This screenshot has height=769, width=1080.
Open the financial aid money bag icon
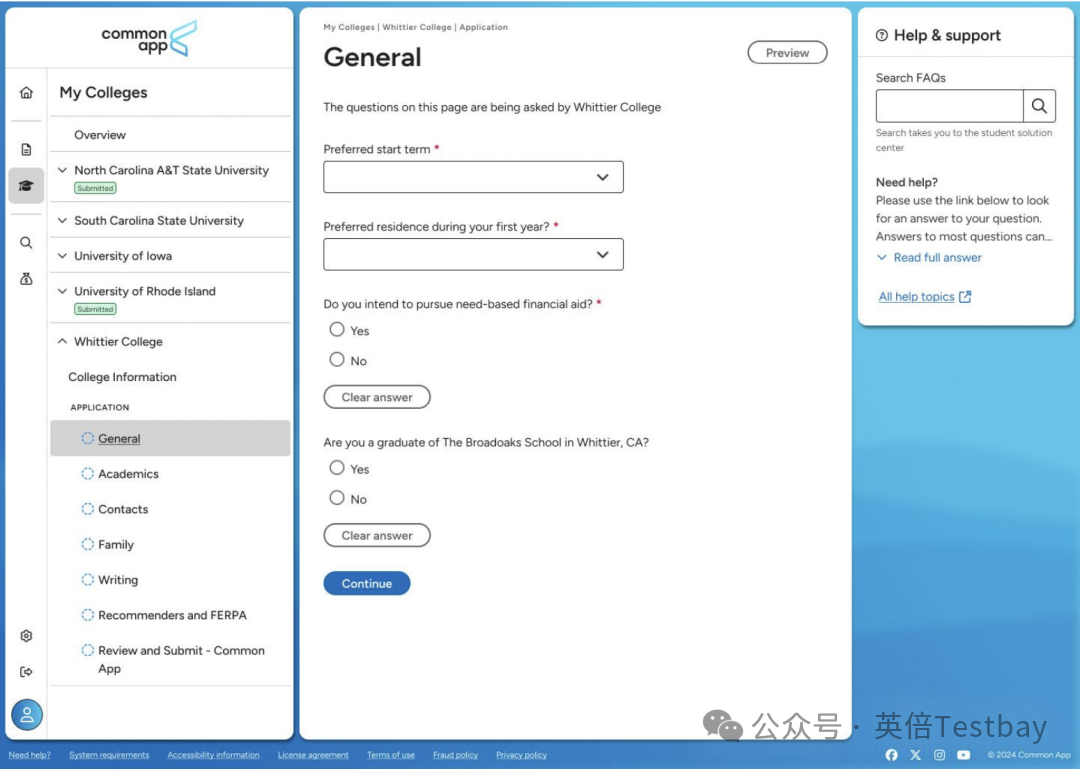tap(26, 279)
